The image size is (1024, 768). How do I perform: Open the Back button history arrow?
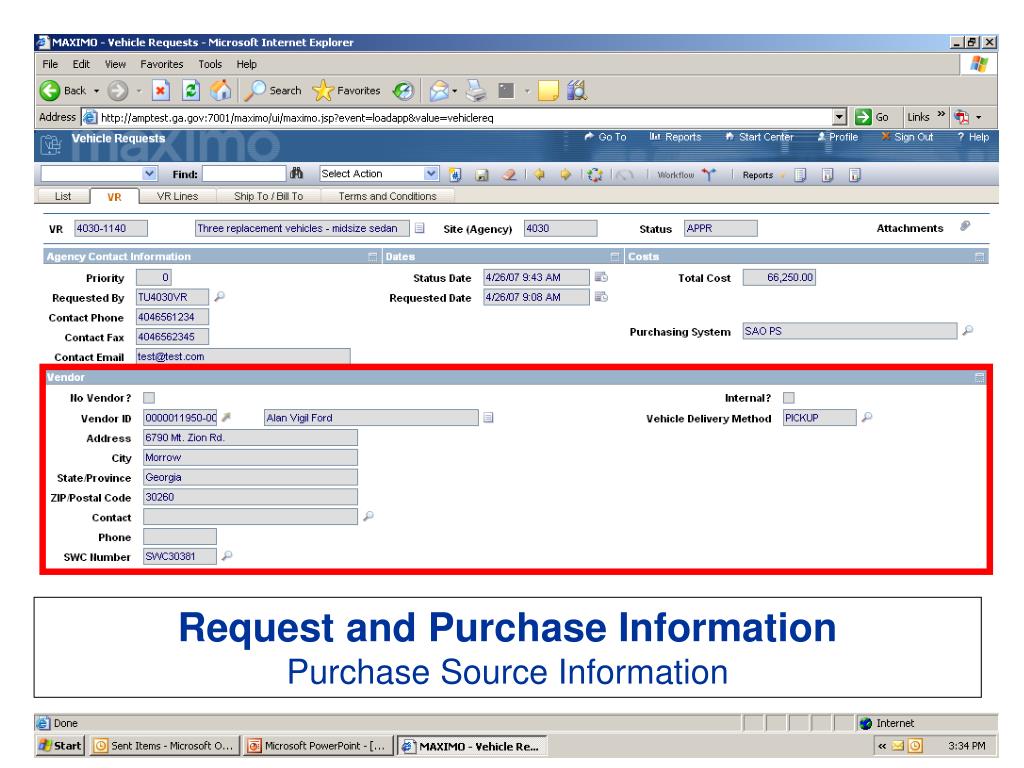[x=96, y=91]
